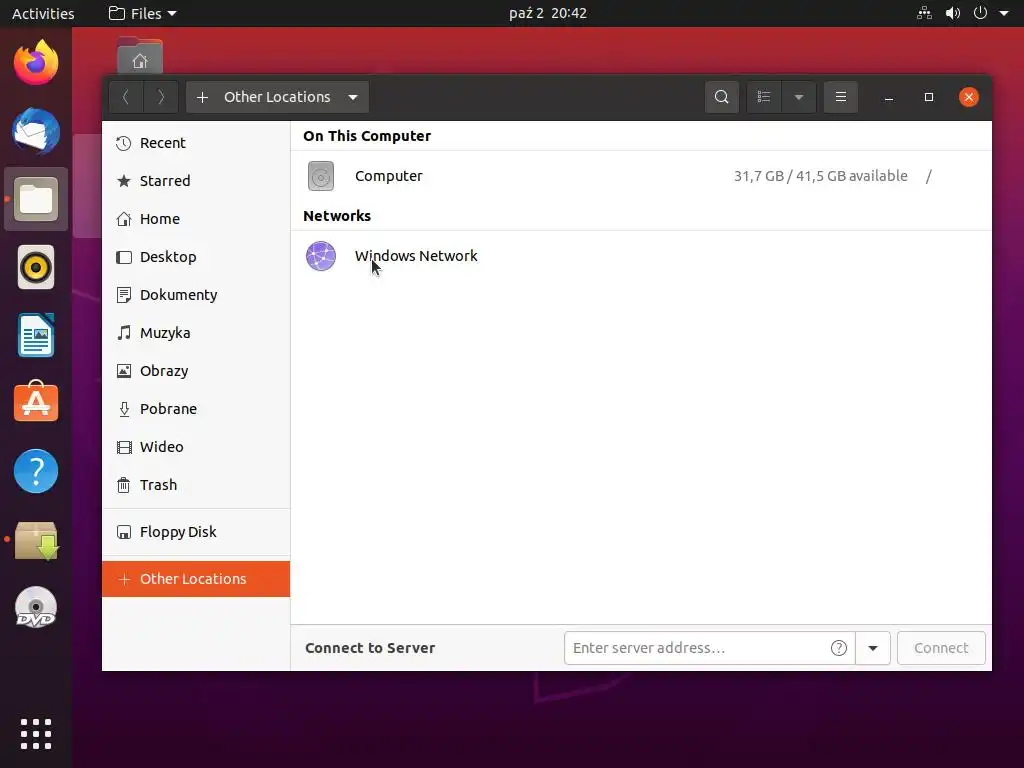
Task: Open Muzyka in the sidebar
Action: (x=196, y=333)
